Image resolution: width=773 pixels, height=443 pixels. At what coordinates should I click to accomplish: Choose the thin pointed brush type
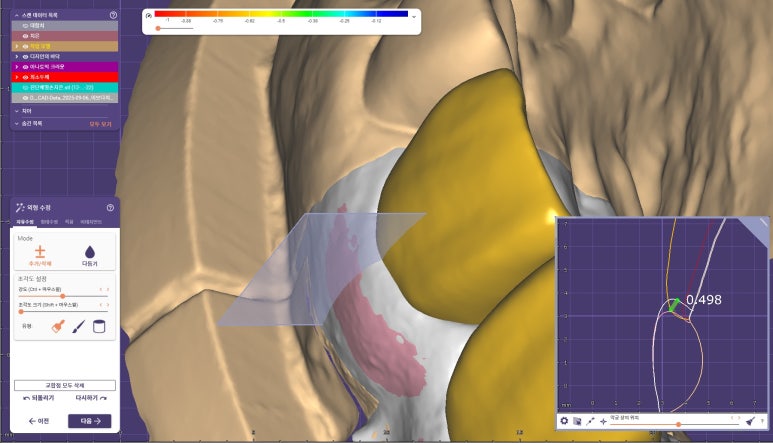point(75,326)
